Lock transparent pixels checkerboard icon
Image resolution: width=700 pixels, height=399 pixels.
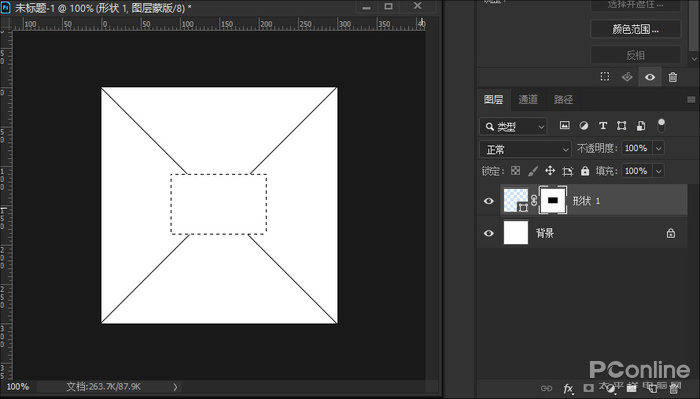[x=516, y=170]
